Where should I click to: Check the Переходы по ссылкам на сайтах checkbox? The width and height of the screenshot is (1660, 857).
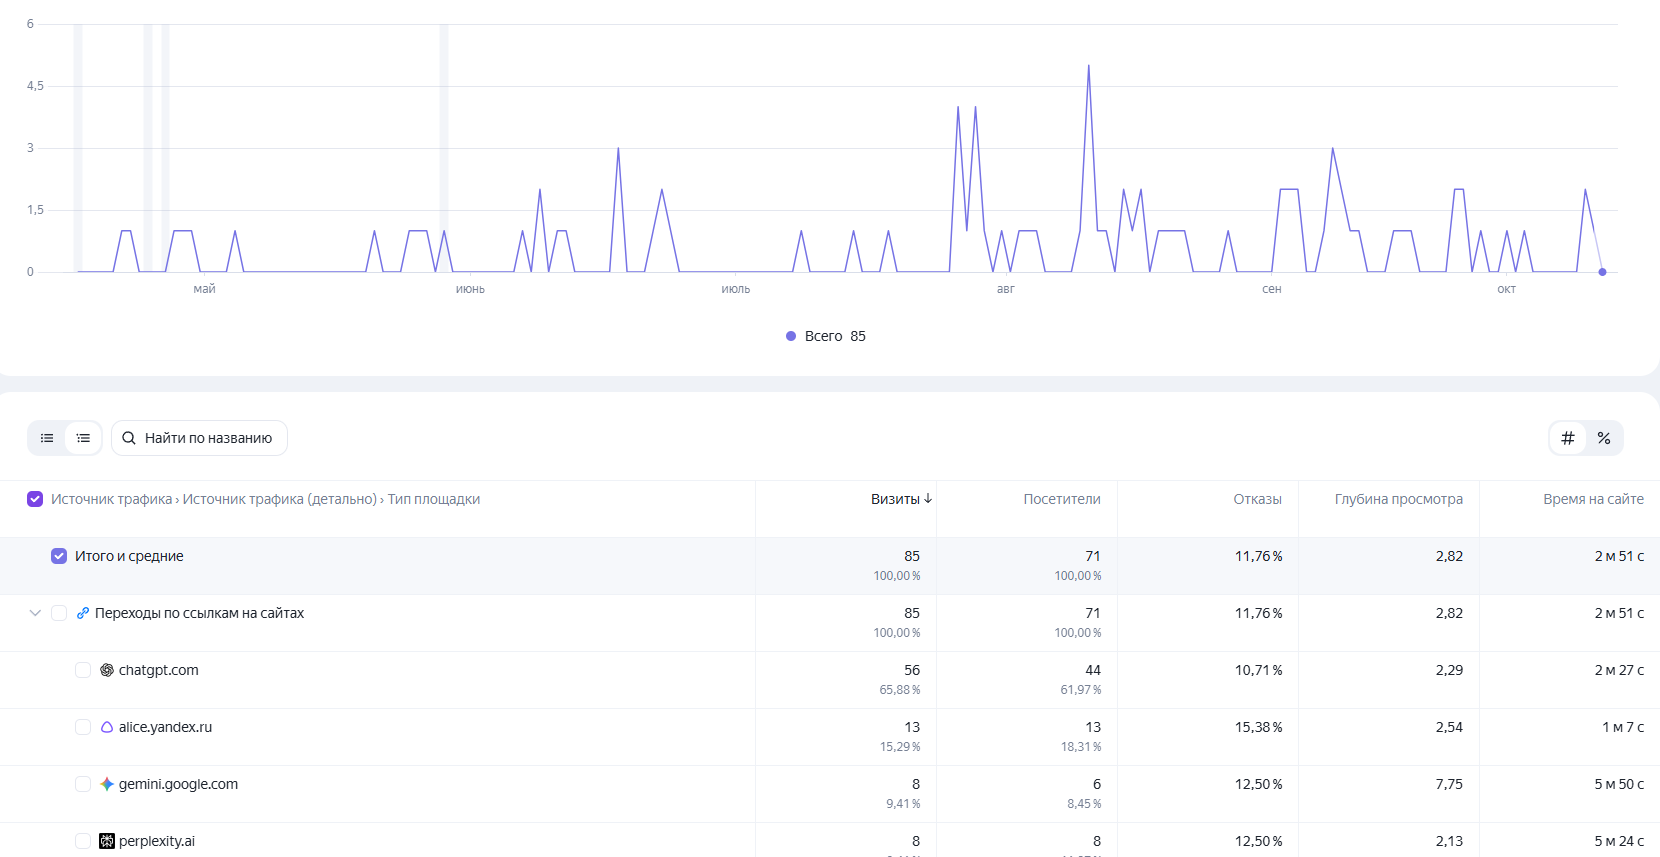(59, 613)
